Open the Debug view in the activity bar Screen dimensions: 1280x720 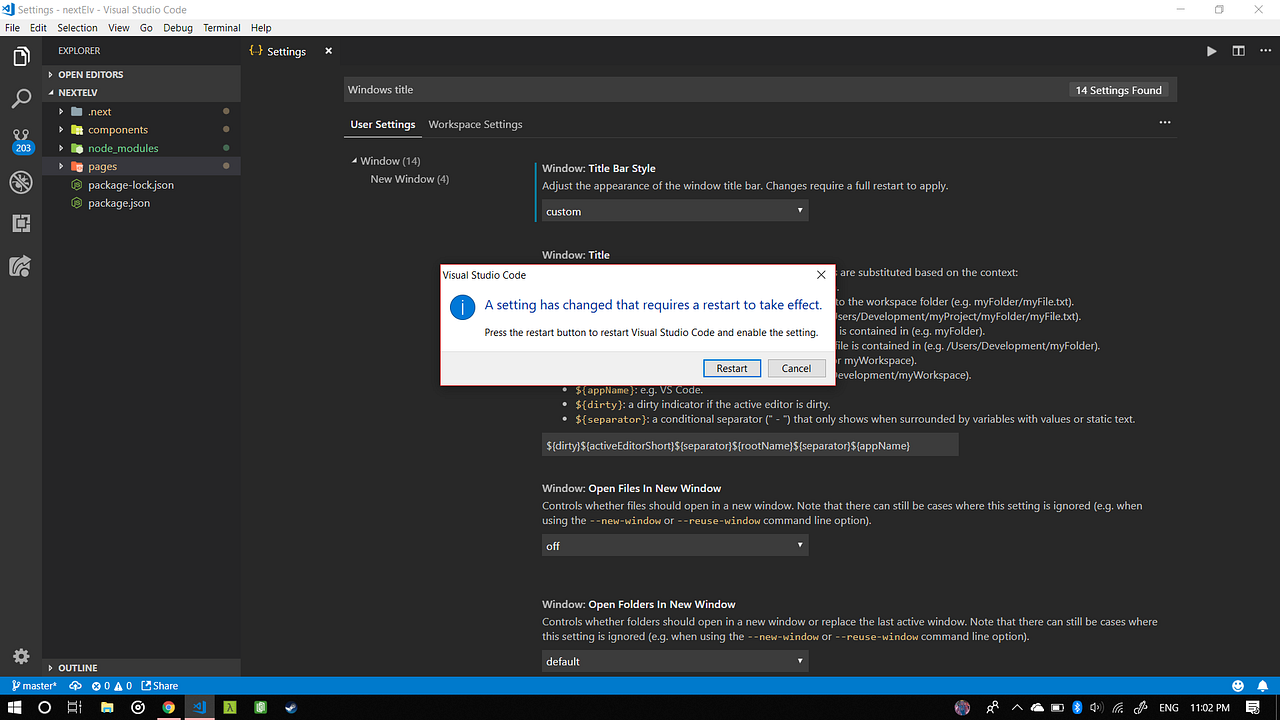point(20,182)
